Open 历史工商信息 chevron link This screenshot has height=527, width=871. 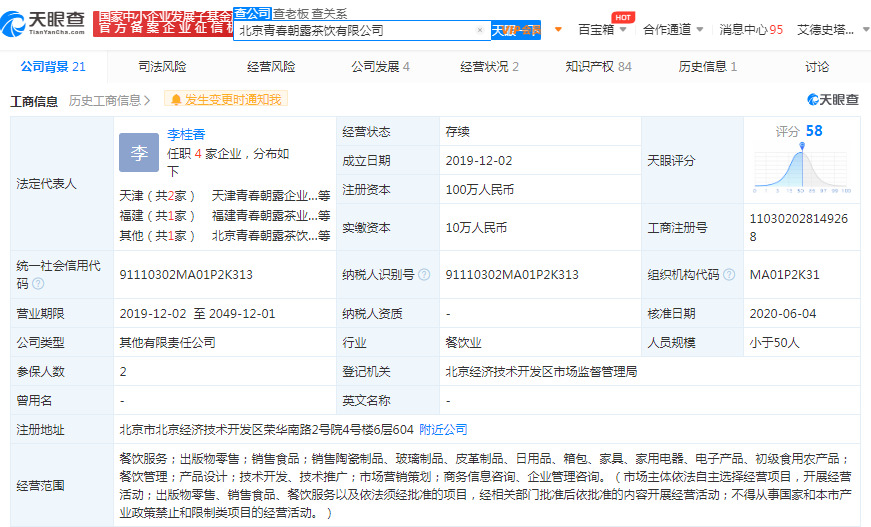click(x=109, y=101)
